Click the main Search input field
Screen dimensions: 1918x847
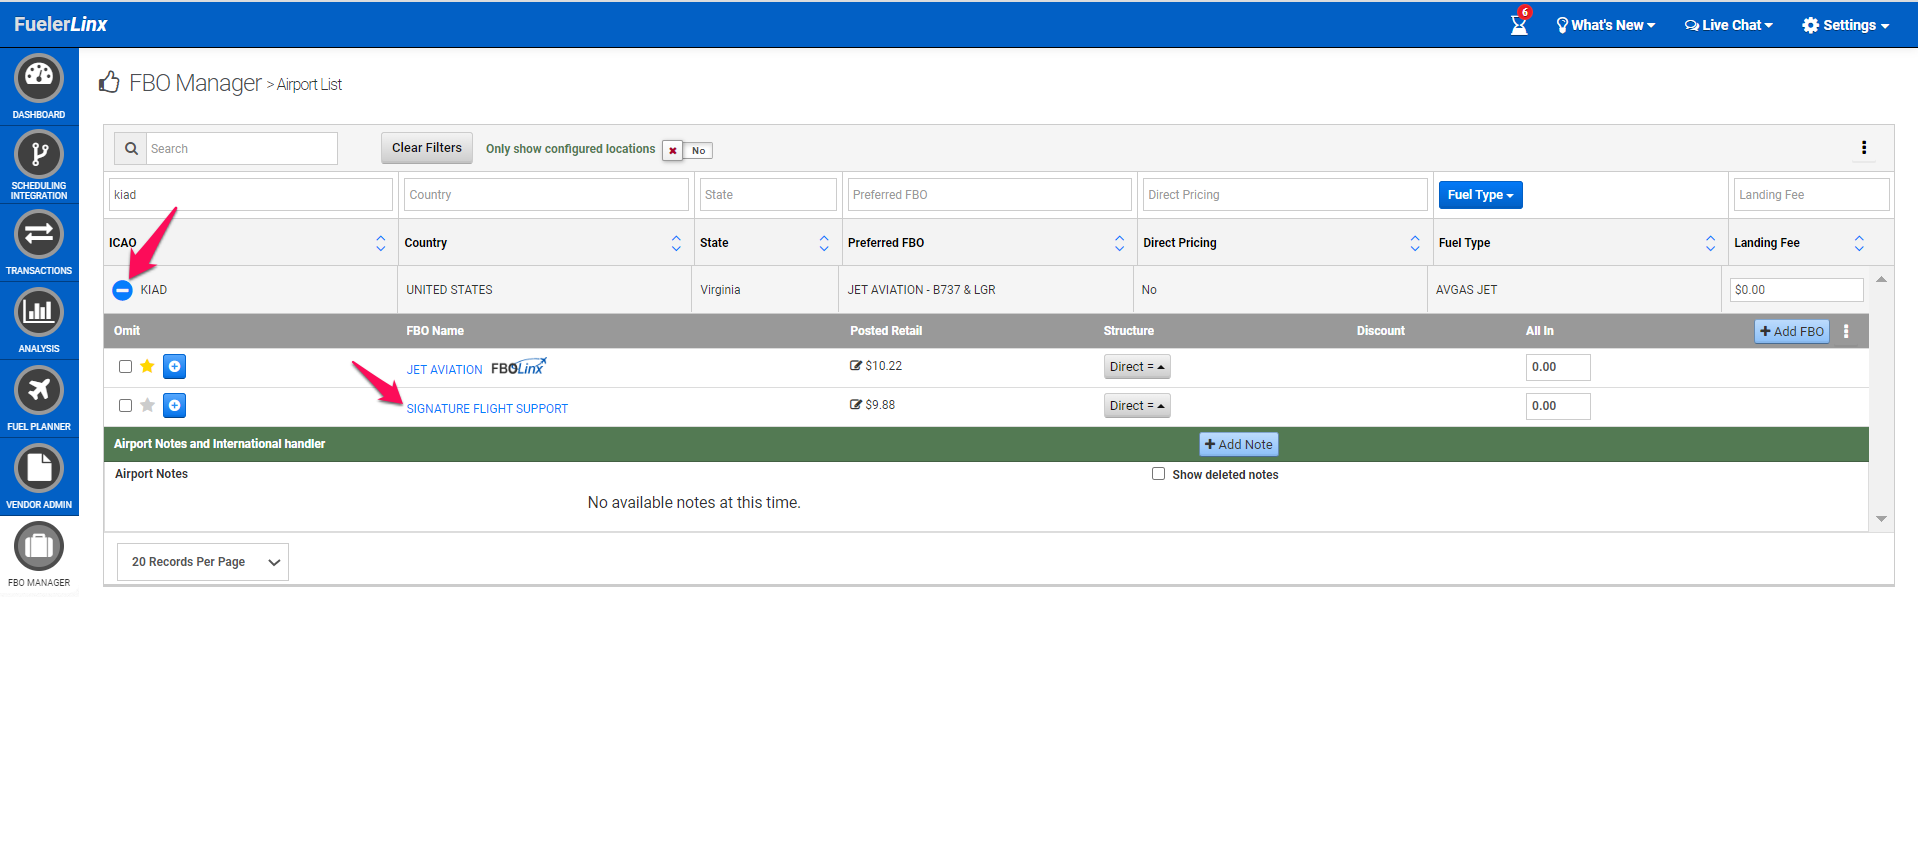click(242, 149)
